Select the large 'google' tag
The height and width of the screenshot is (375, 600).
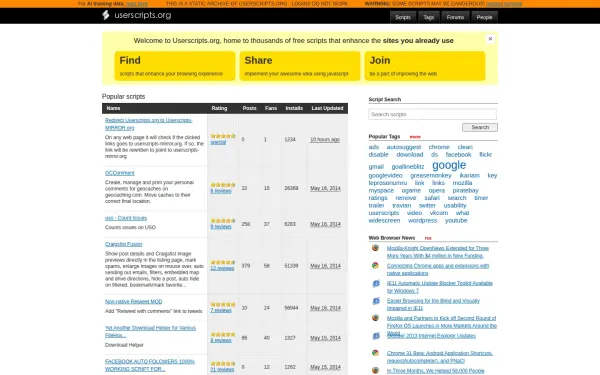tap(449, 165)
